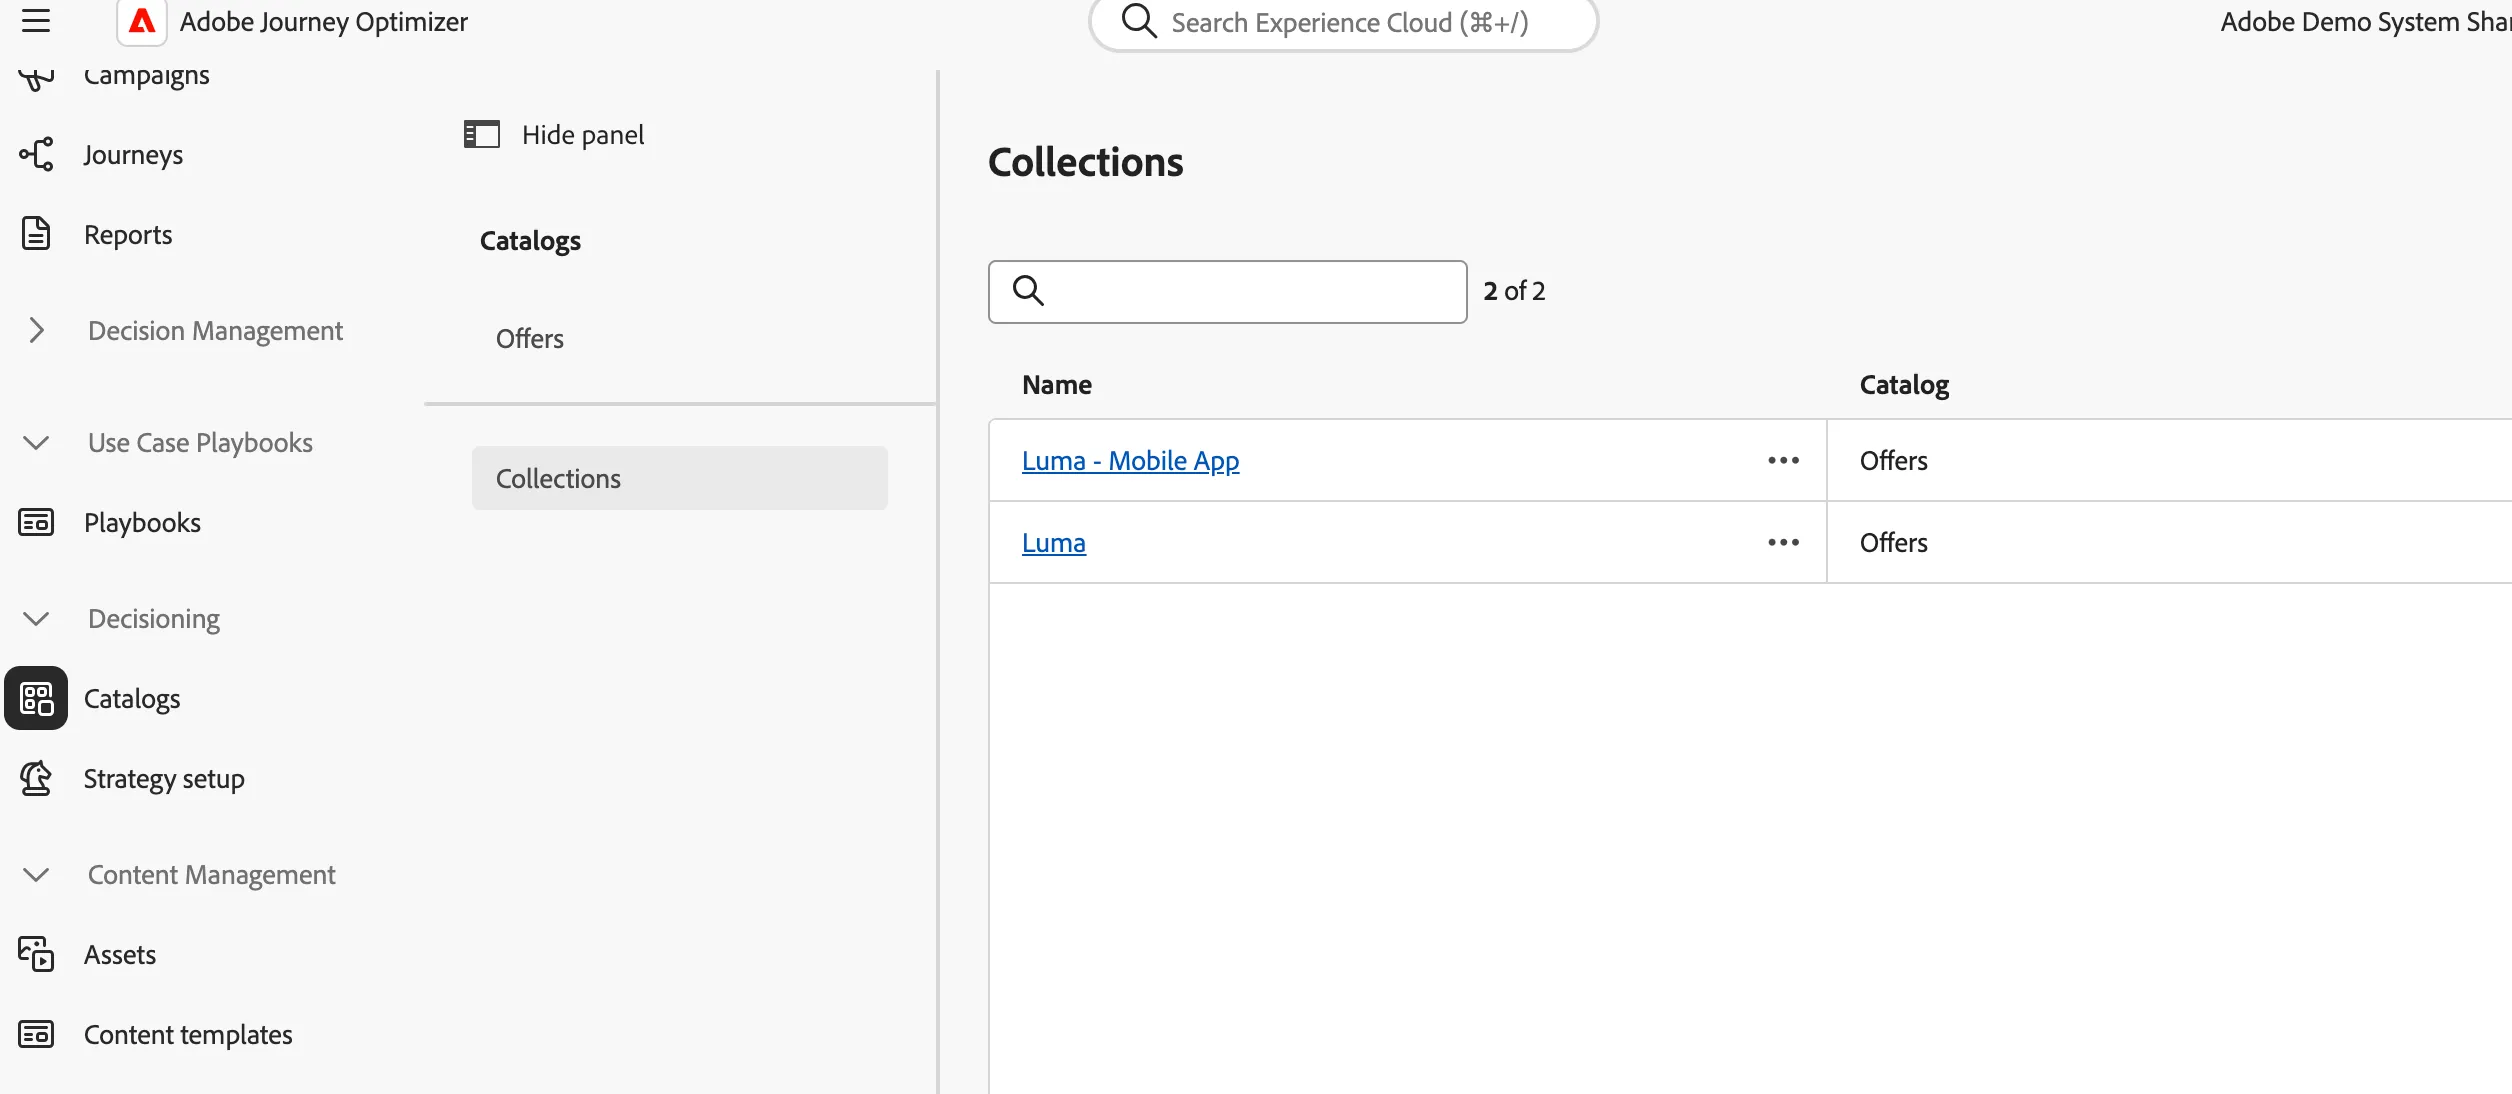
Task: Click the Assets media icon
Action: (x=36, y=954)
